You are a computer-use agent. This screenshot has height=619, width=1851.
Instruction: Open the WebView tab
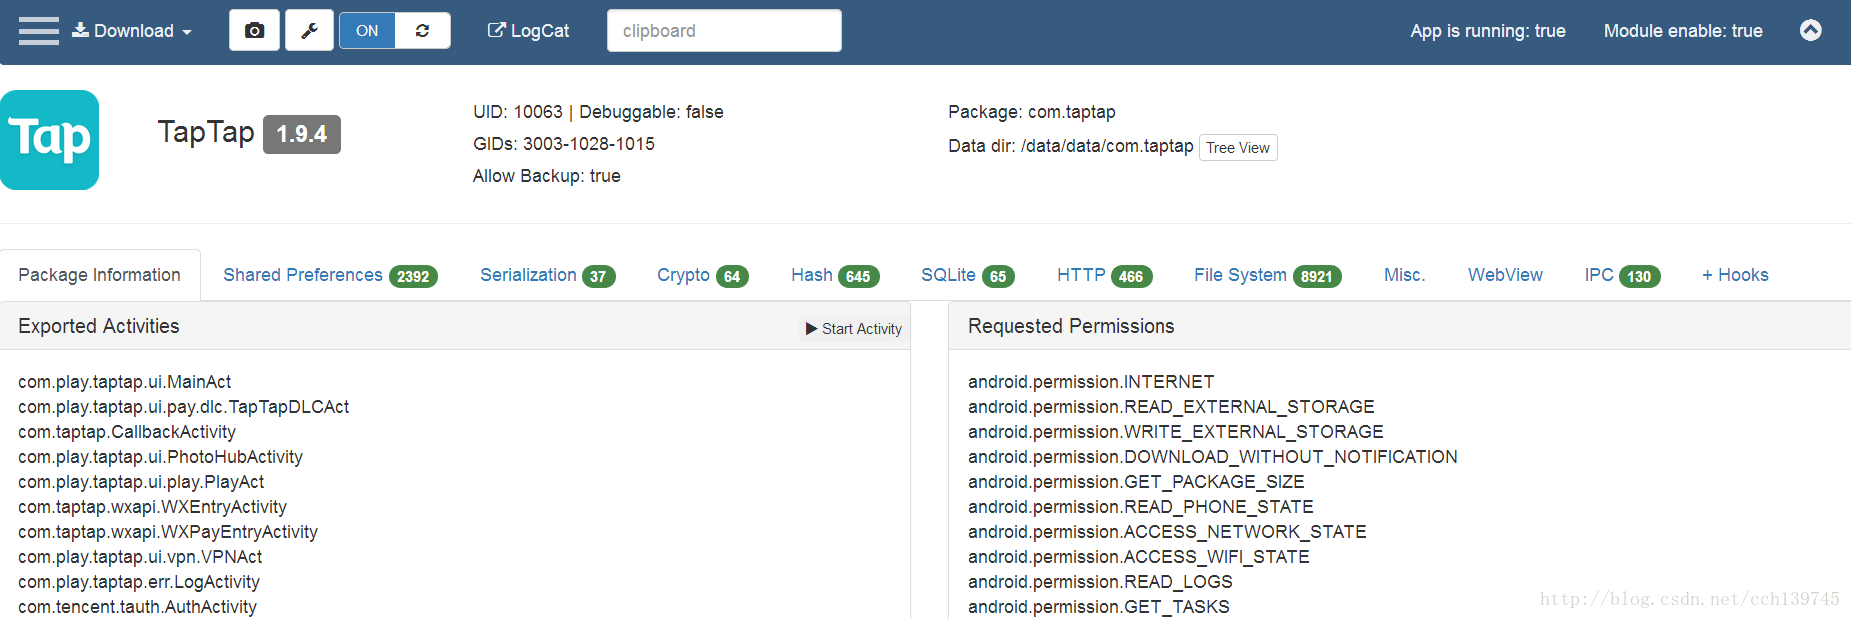click(1505, 275)
